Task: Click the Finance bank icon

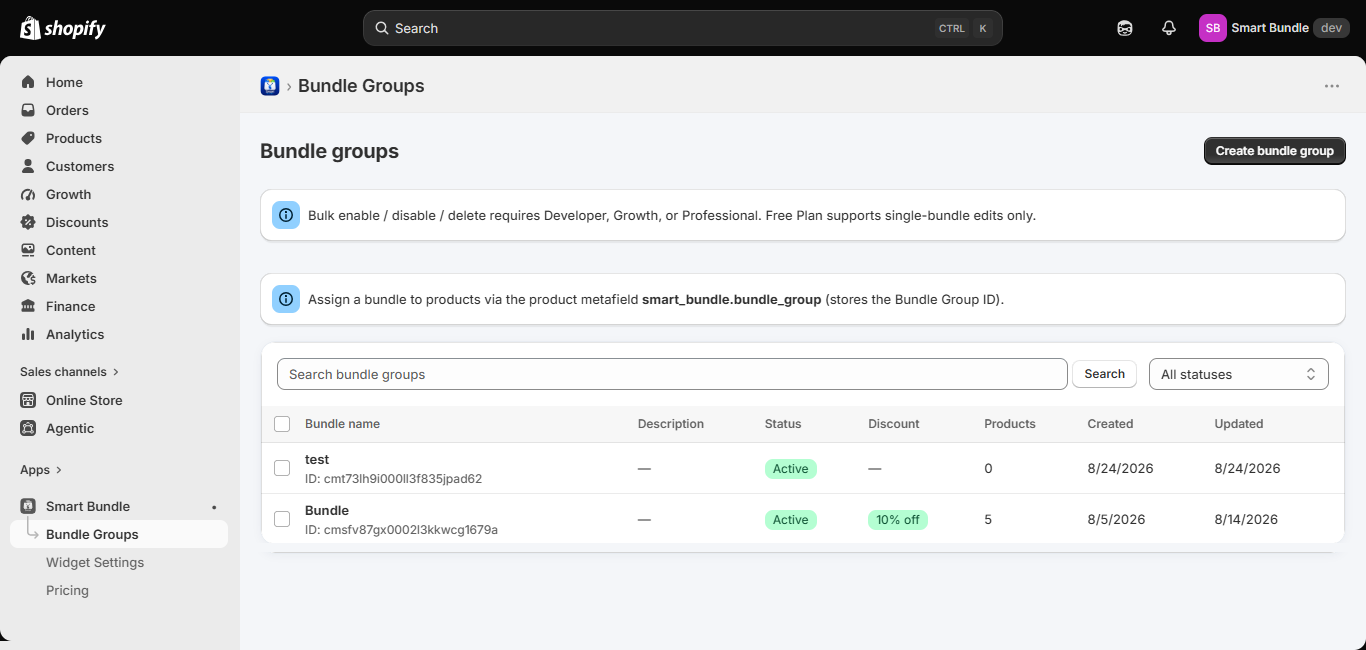Action: 28,306
